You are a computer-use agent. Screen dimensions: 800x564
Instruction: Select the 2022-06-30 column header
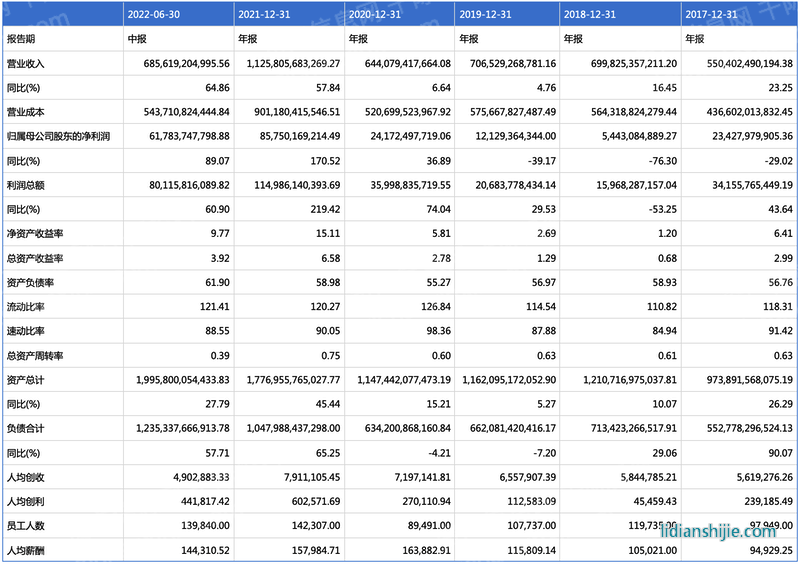154,14
